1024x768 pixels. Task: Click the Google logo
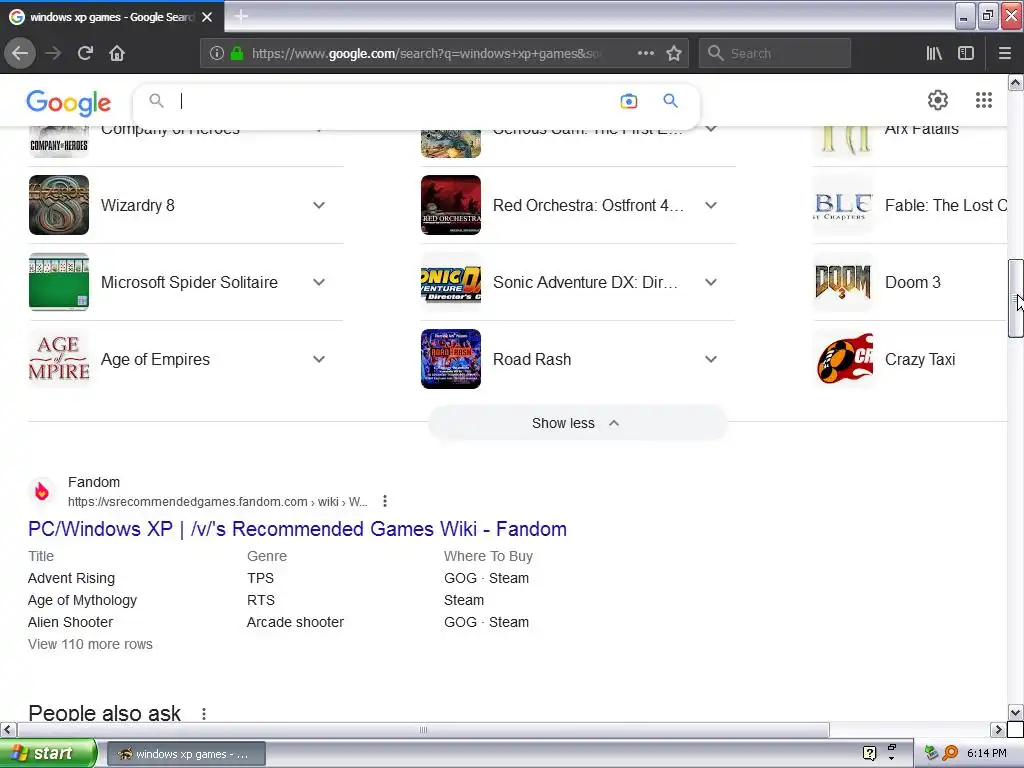tap(69, 103)
